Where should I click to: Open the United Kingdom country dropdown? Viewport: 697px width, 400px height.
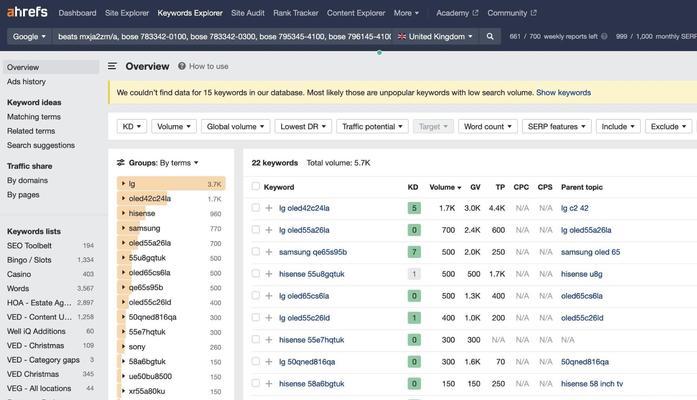pos(436,36)
